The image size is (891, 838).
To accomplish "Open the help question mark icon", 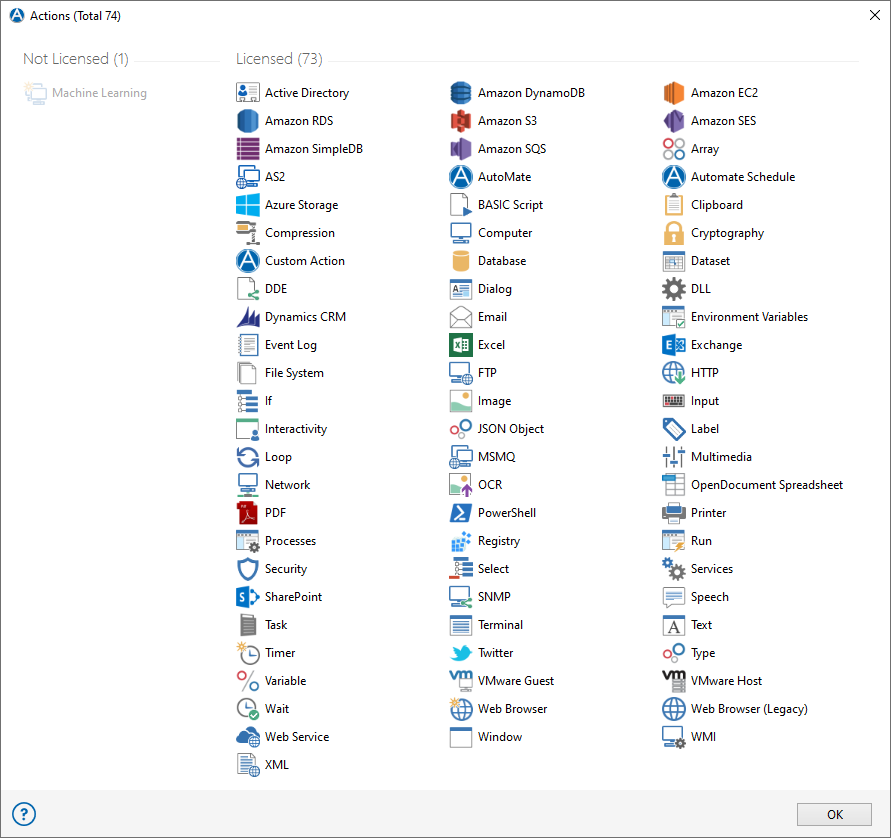I will click(x=24, y=814).
